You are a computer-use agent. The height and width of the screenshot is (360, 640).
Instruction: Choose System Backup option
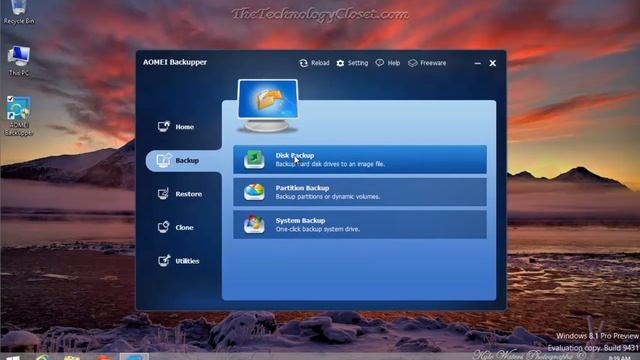(x=360, y=224)
